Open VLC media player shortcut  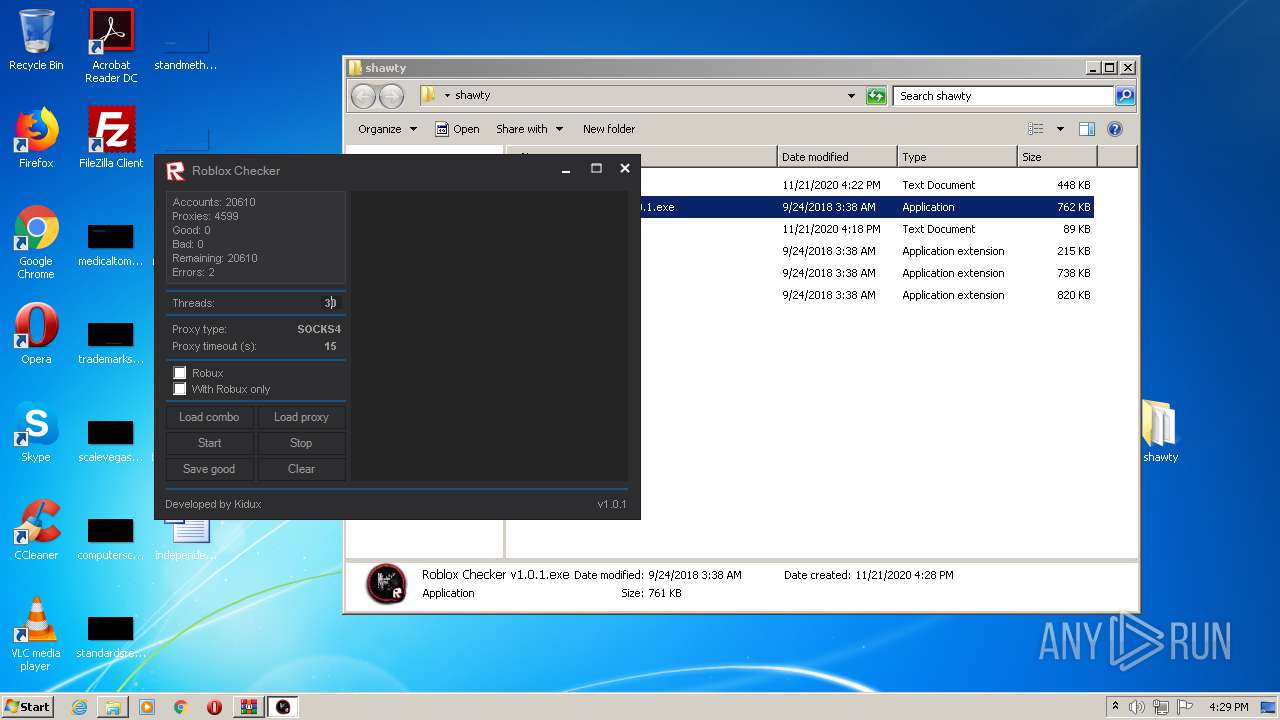tap(36, 634)
